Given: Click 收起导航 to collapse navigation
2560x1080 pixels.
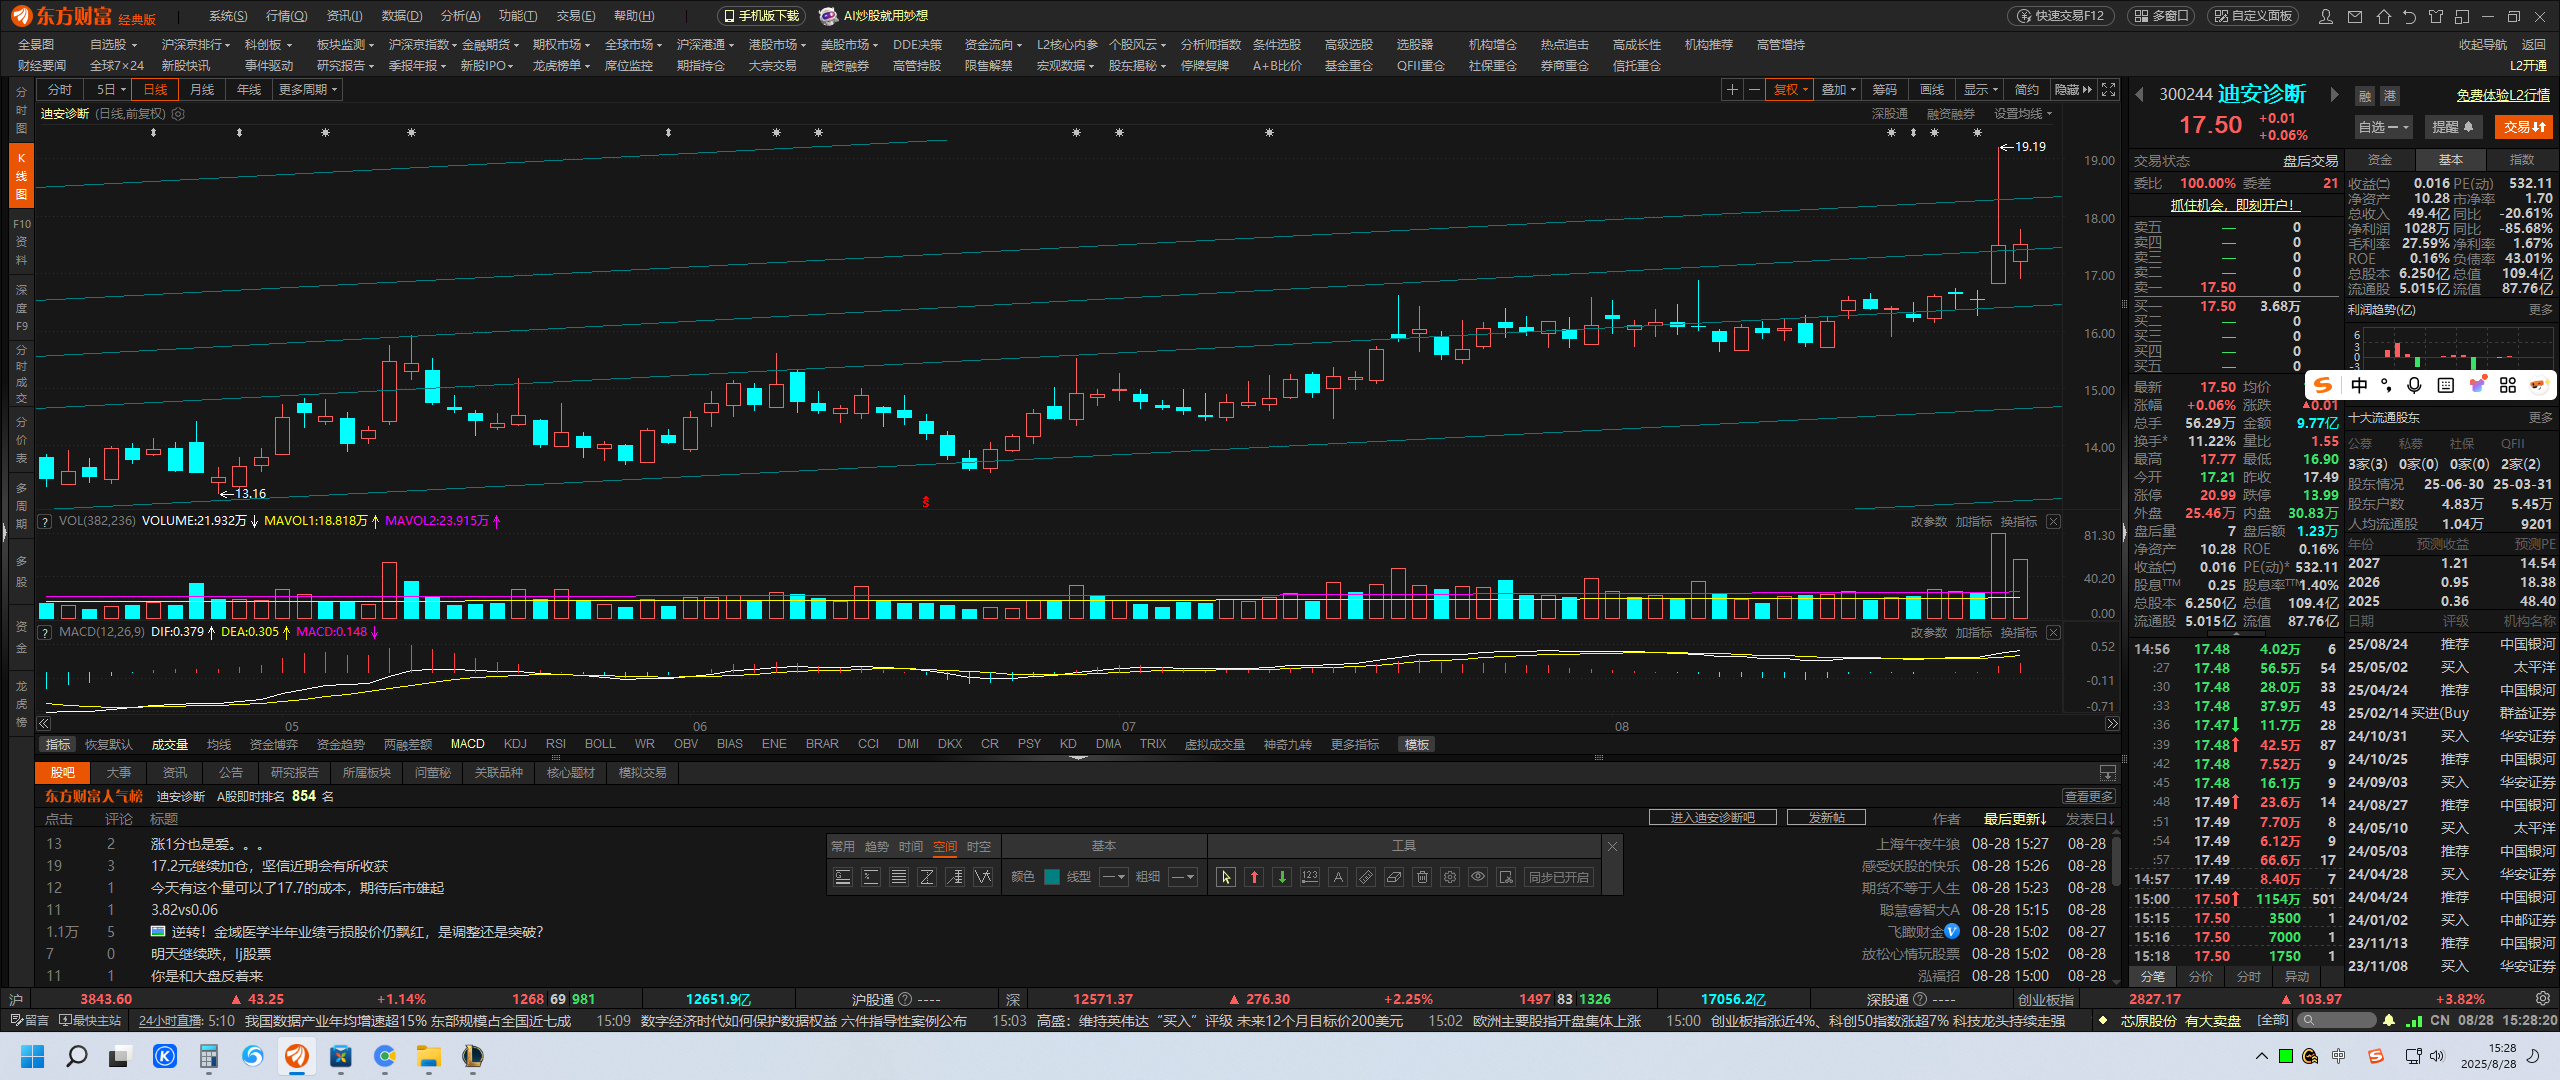Looking at the screenshot, I should (2483, 45).
